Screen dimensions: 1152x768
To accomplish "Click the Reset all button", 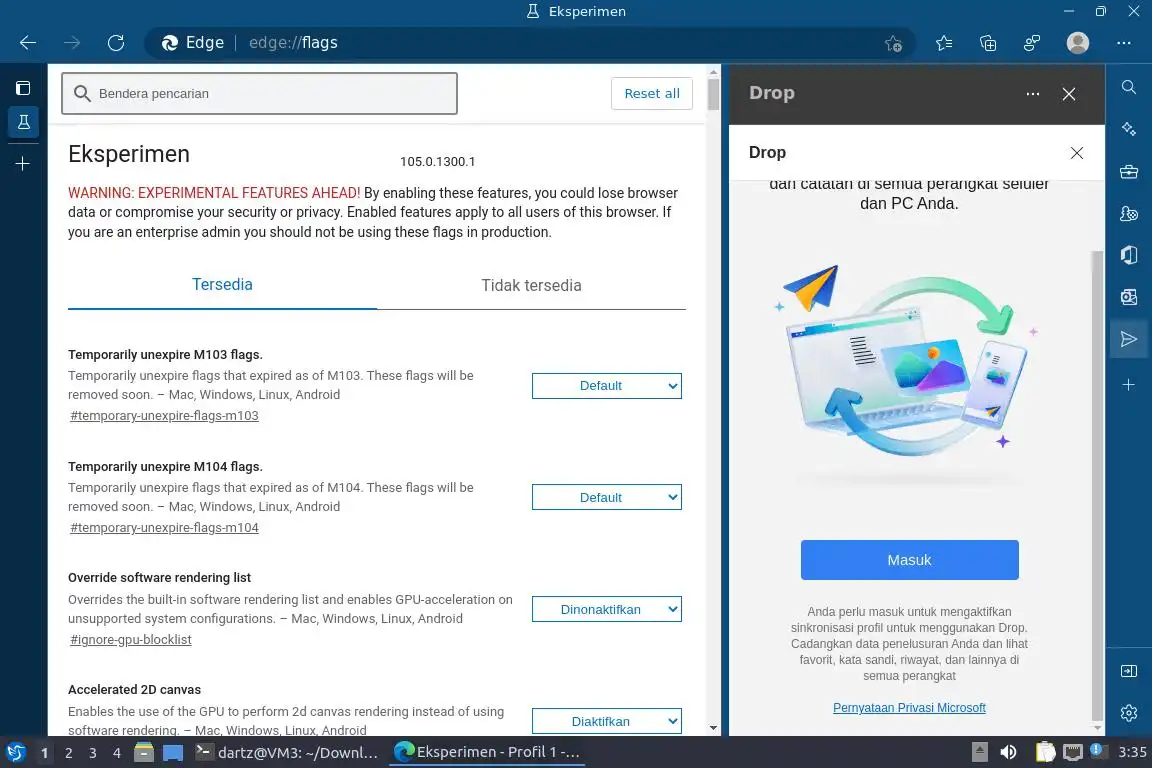I will coord(652,93).
